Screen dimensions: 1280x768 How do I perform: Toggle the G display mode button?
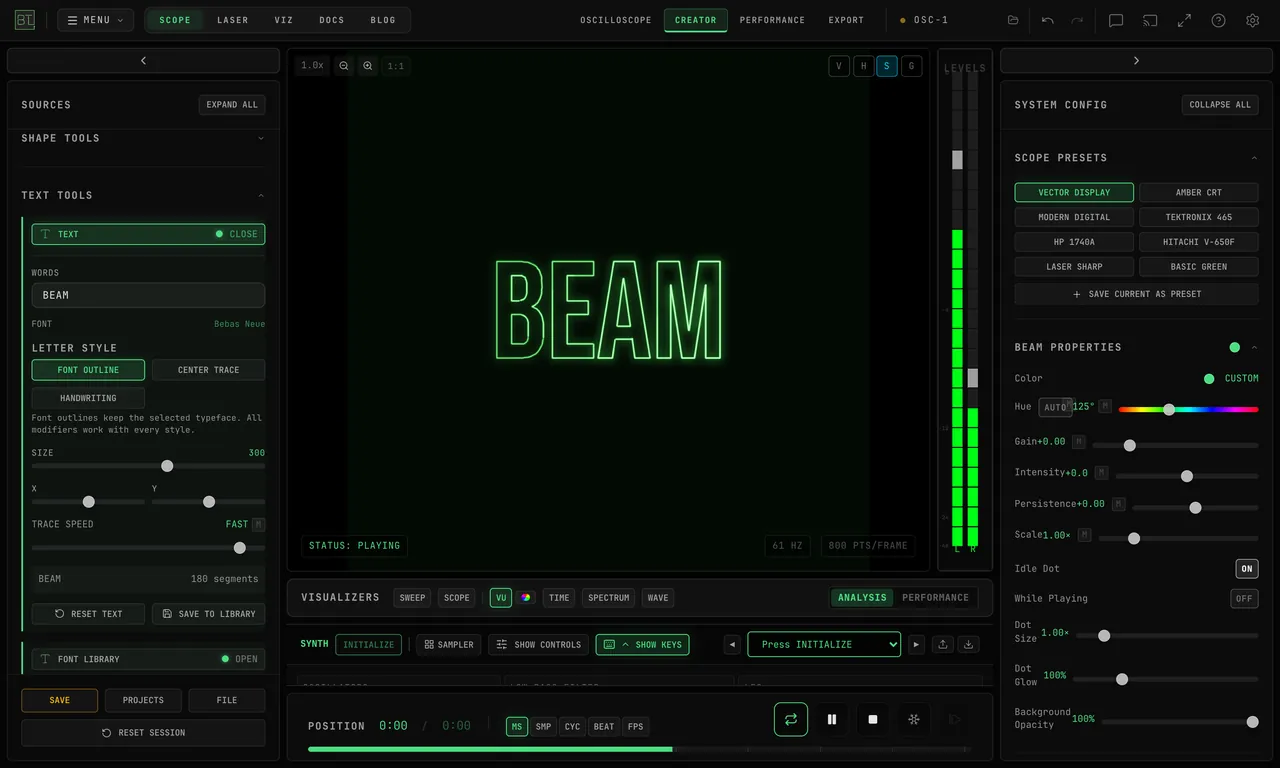point(911,66)
